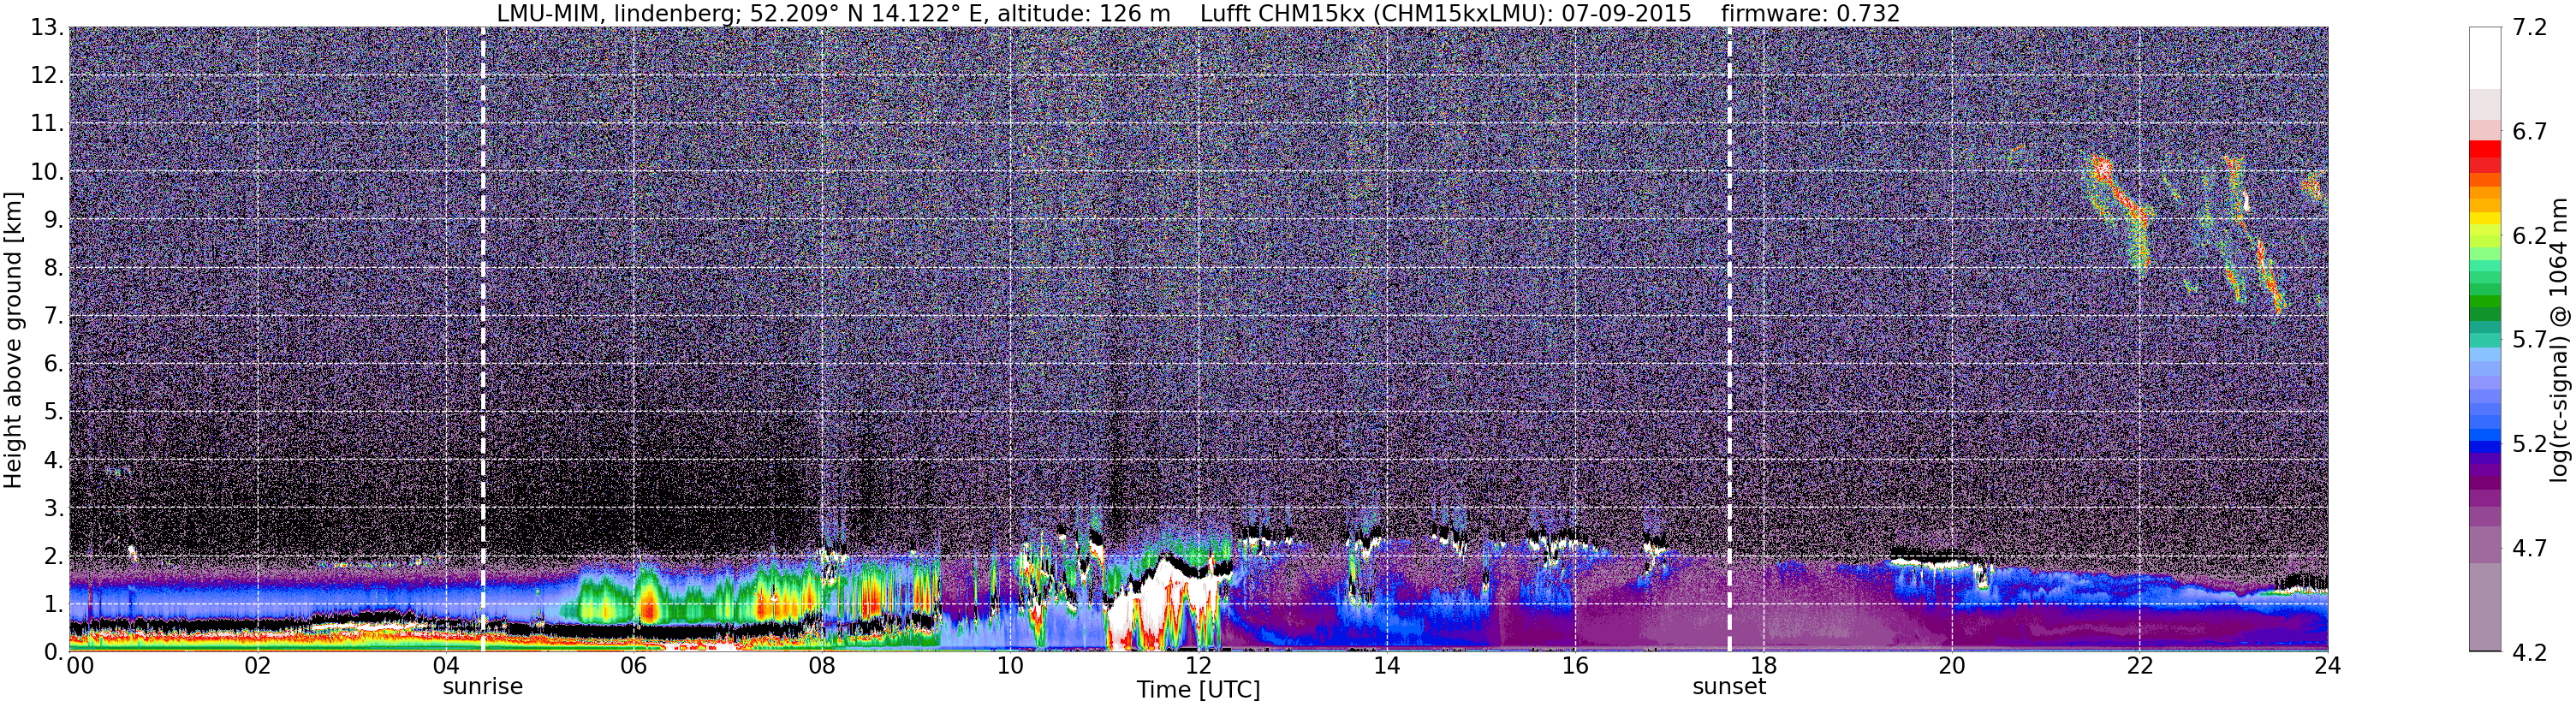Image resolution: width=2576 pixels, height=707 pixels.
Task: Click the '08' tick label on the time axis
Action: (x=822, y=666)
